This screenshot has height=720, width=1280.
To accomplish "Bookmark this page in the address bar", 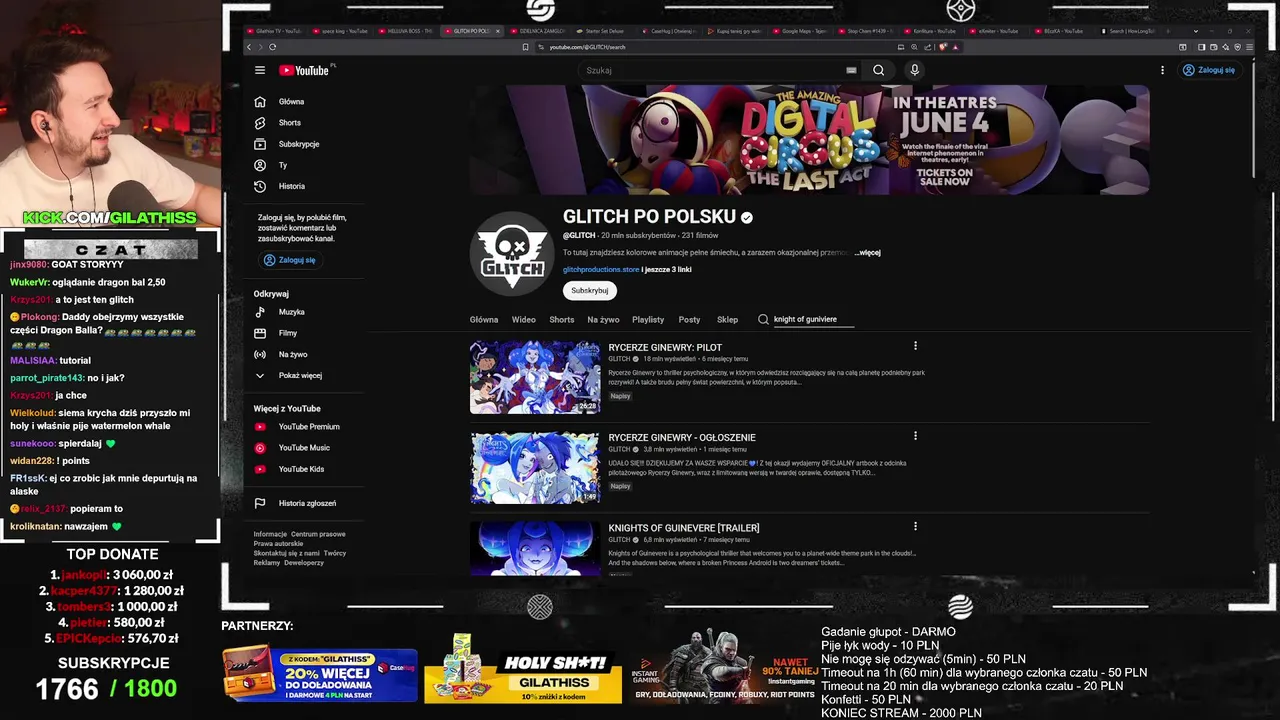I will click(x=525, y=47).
